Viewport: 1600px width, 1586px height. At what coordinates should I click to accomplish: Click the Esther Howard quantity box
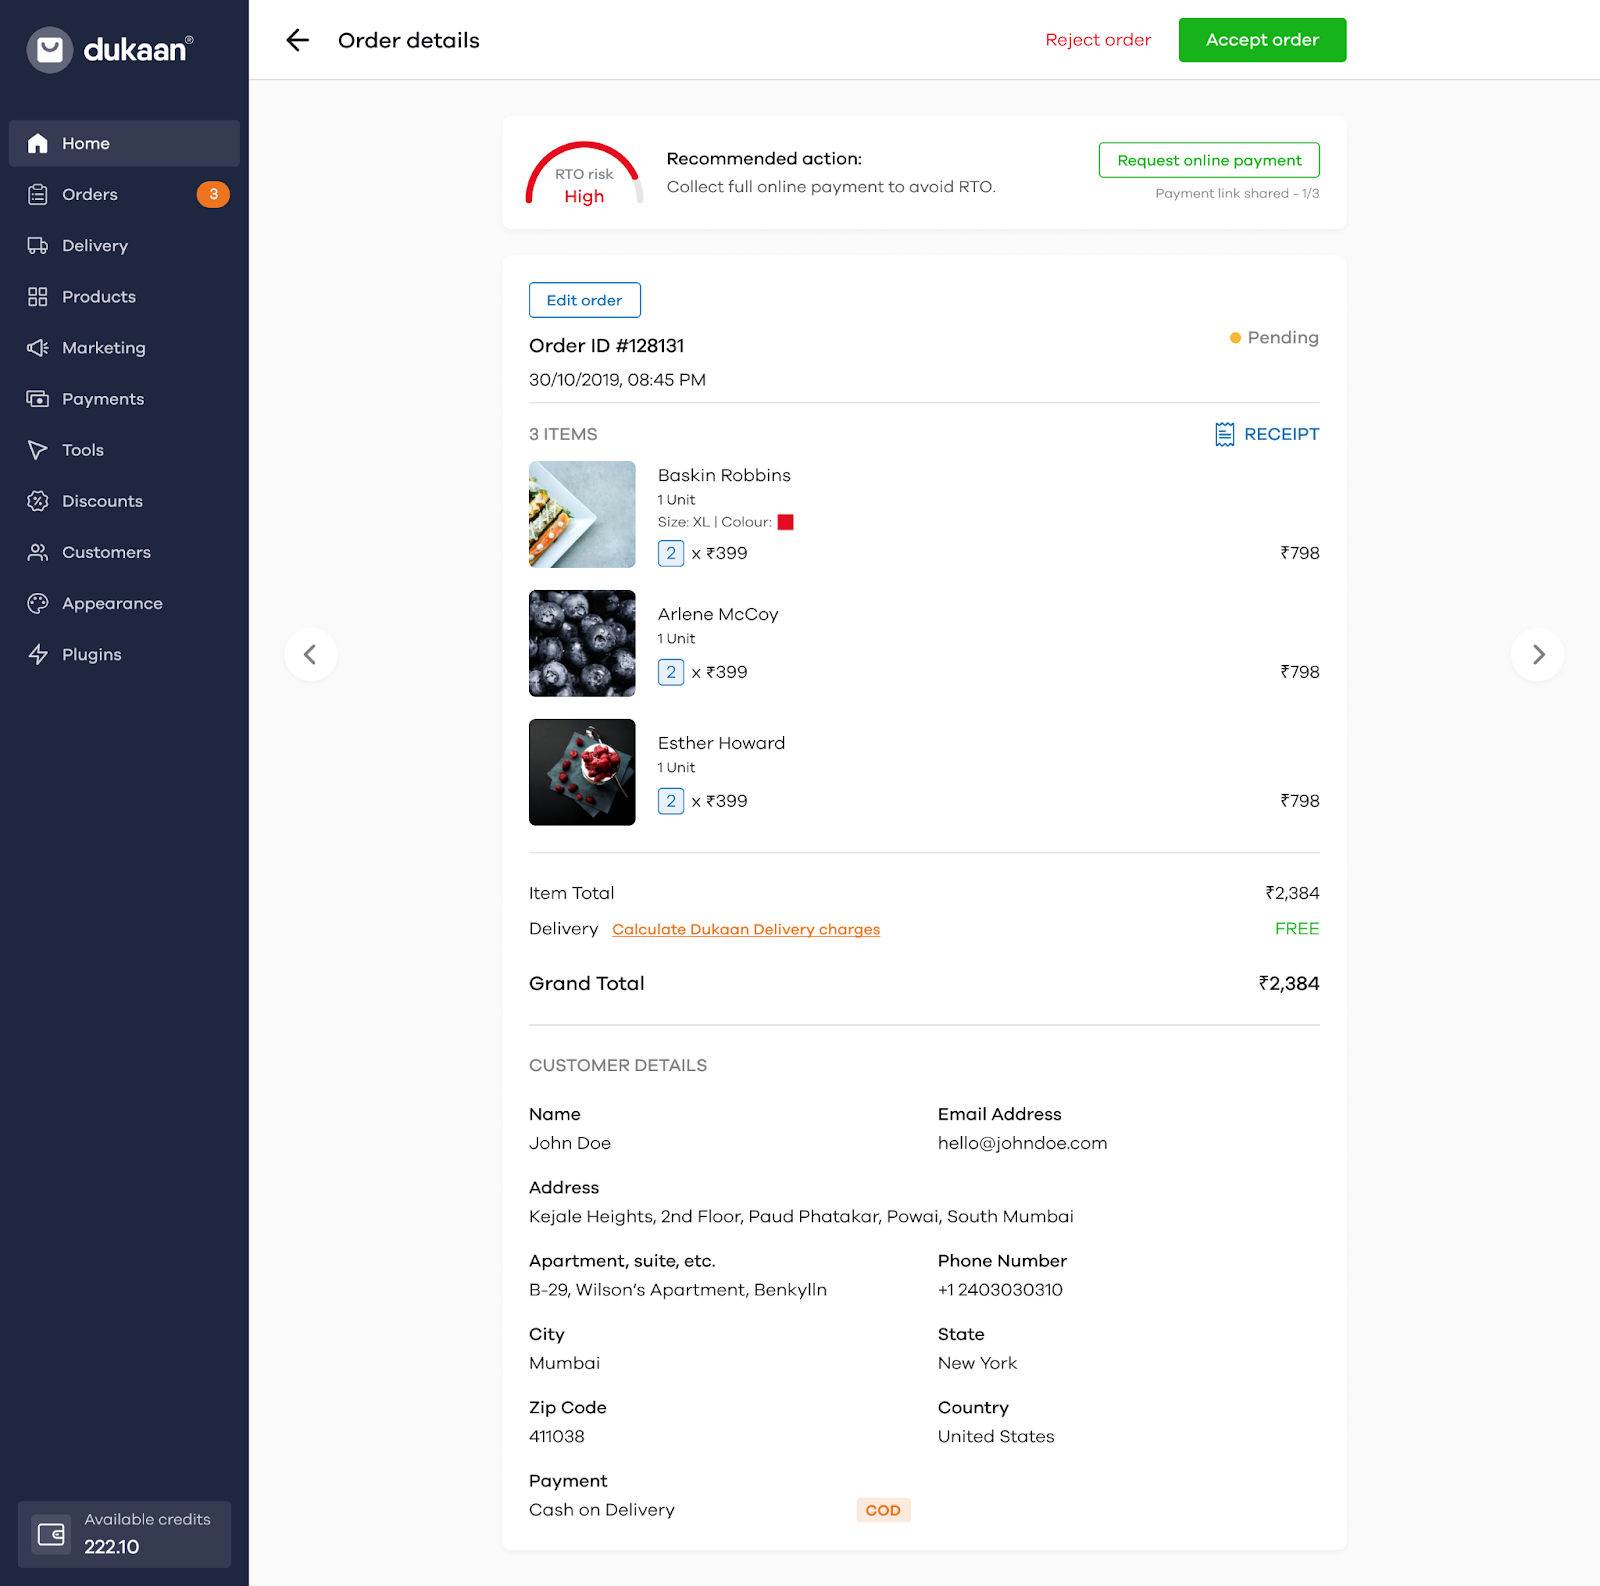(x=671, y=801)
